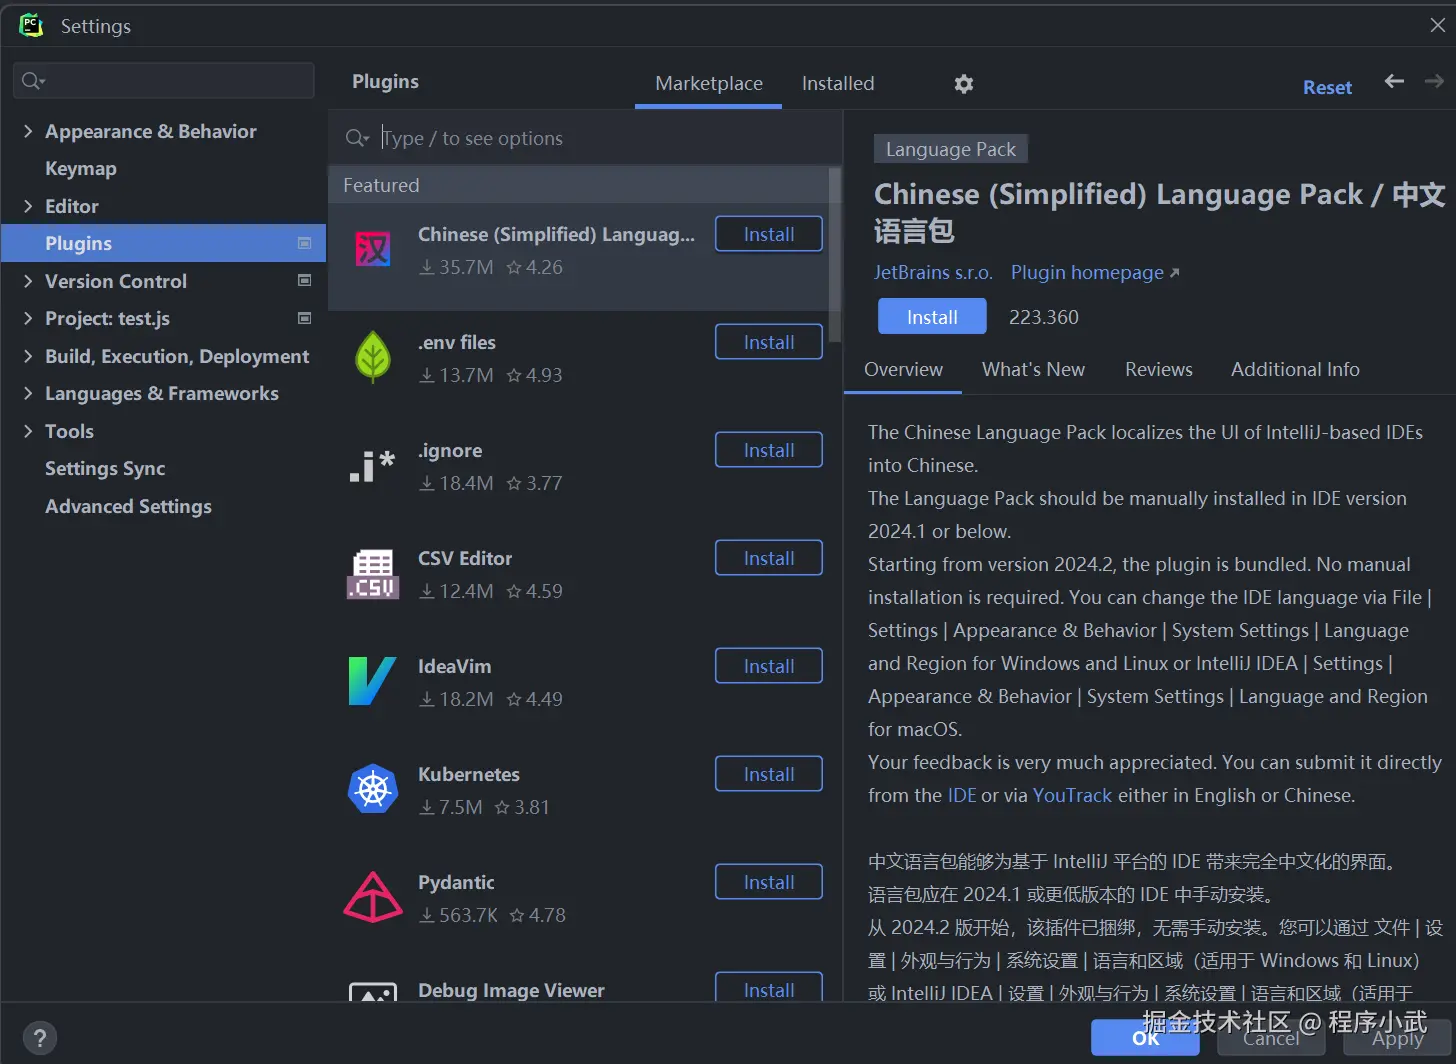Click the IdeaVim plugin icon
The width and height of the screenshot is (1456, 1064).
372,681
